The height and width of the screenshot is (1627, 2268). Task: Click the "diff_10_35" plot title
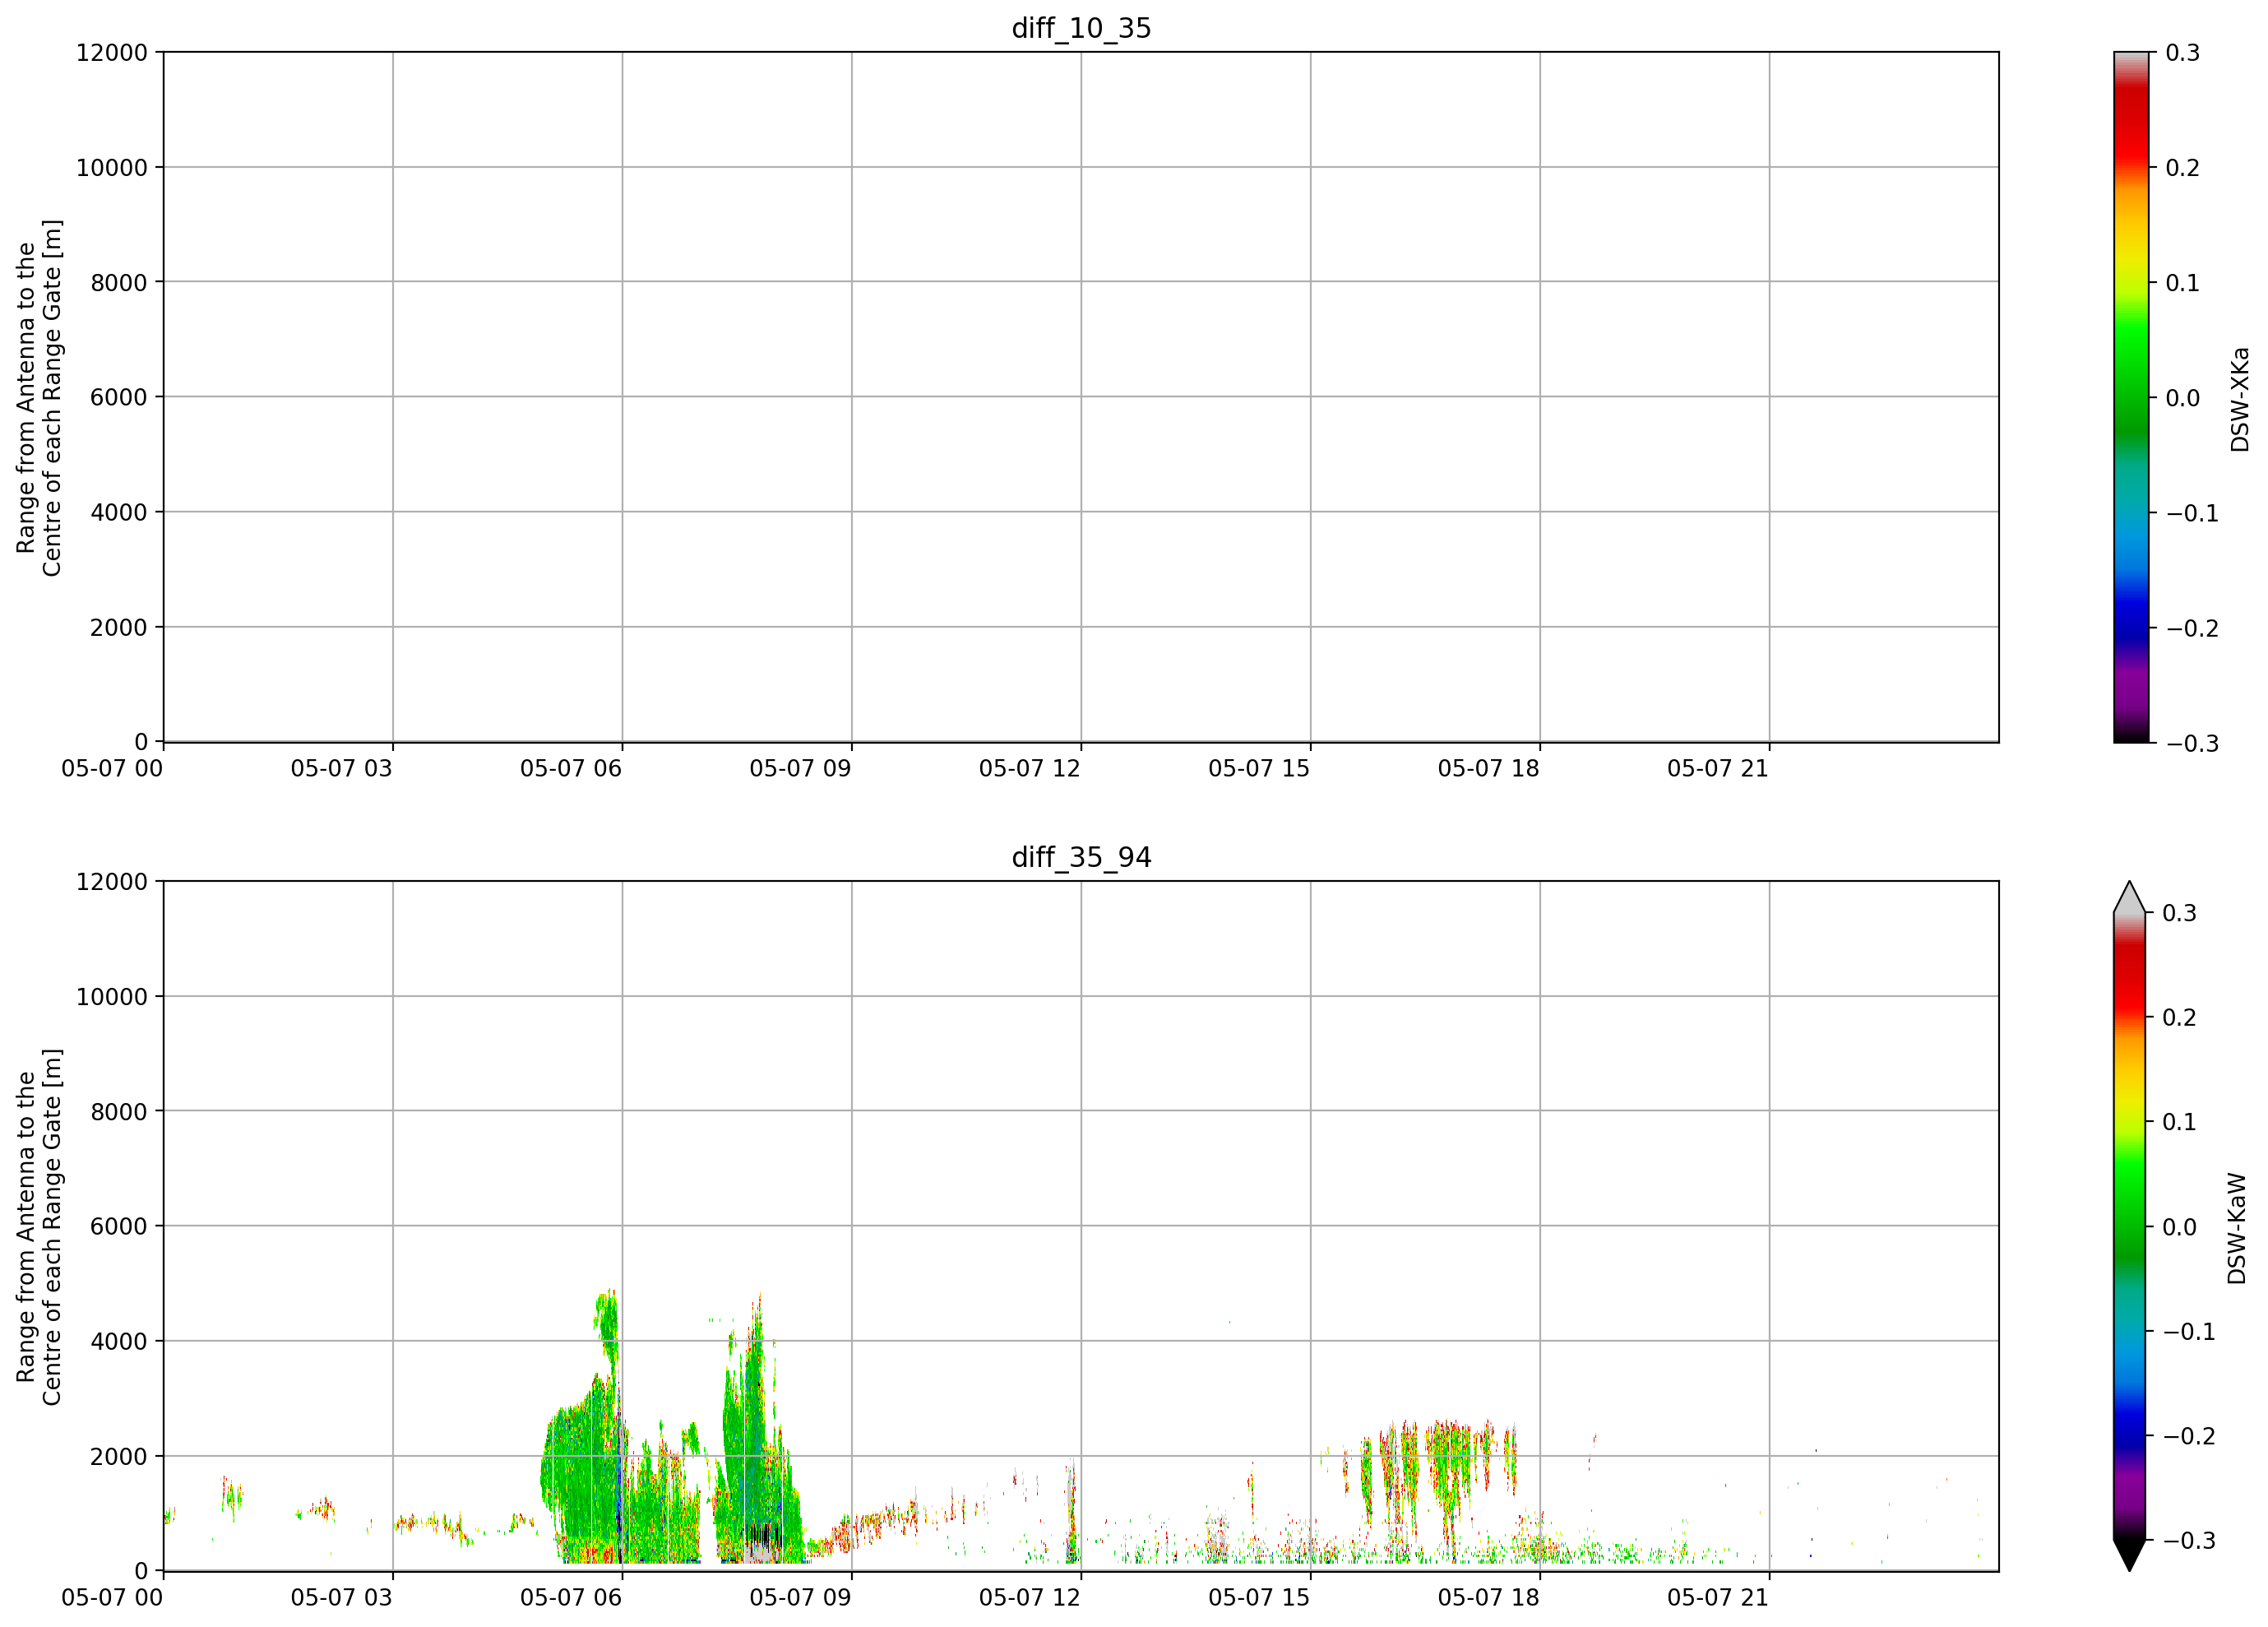[x=1081, y=28]
